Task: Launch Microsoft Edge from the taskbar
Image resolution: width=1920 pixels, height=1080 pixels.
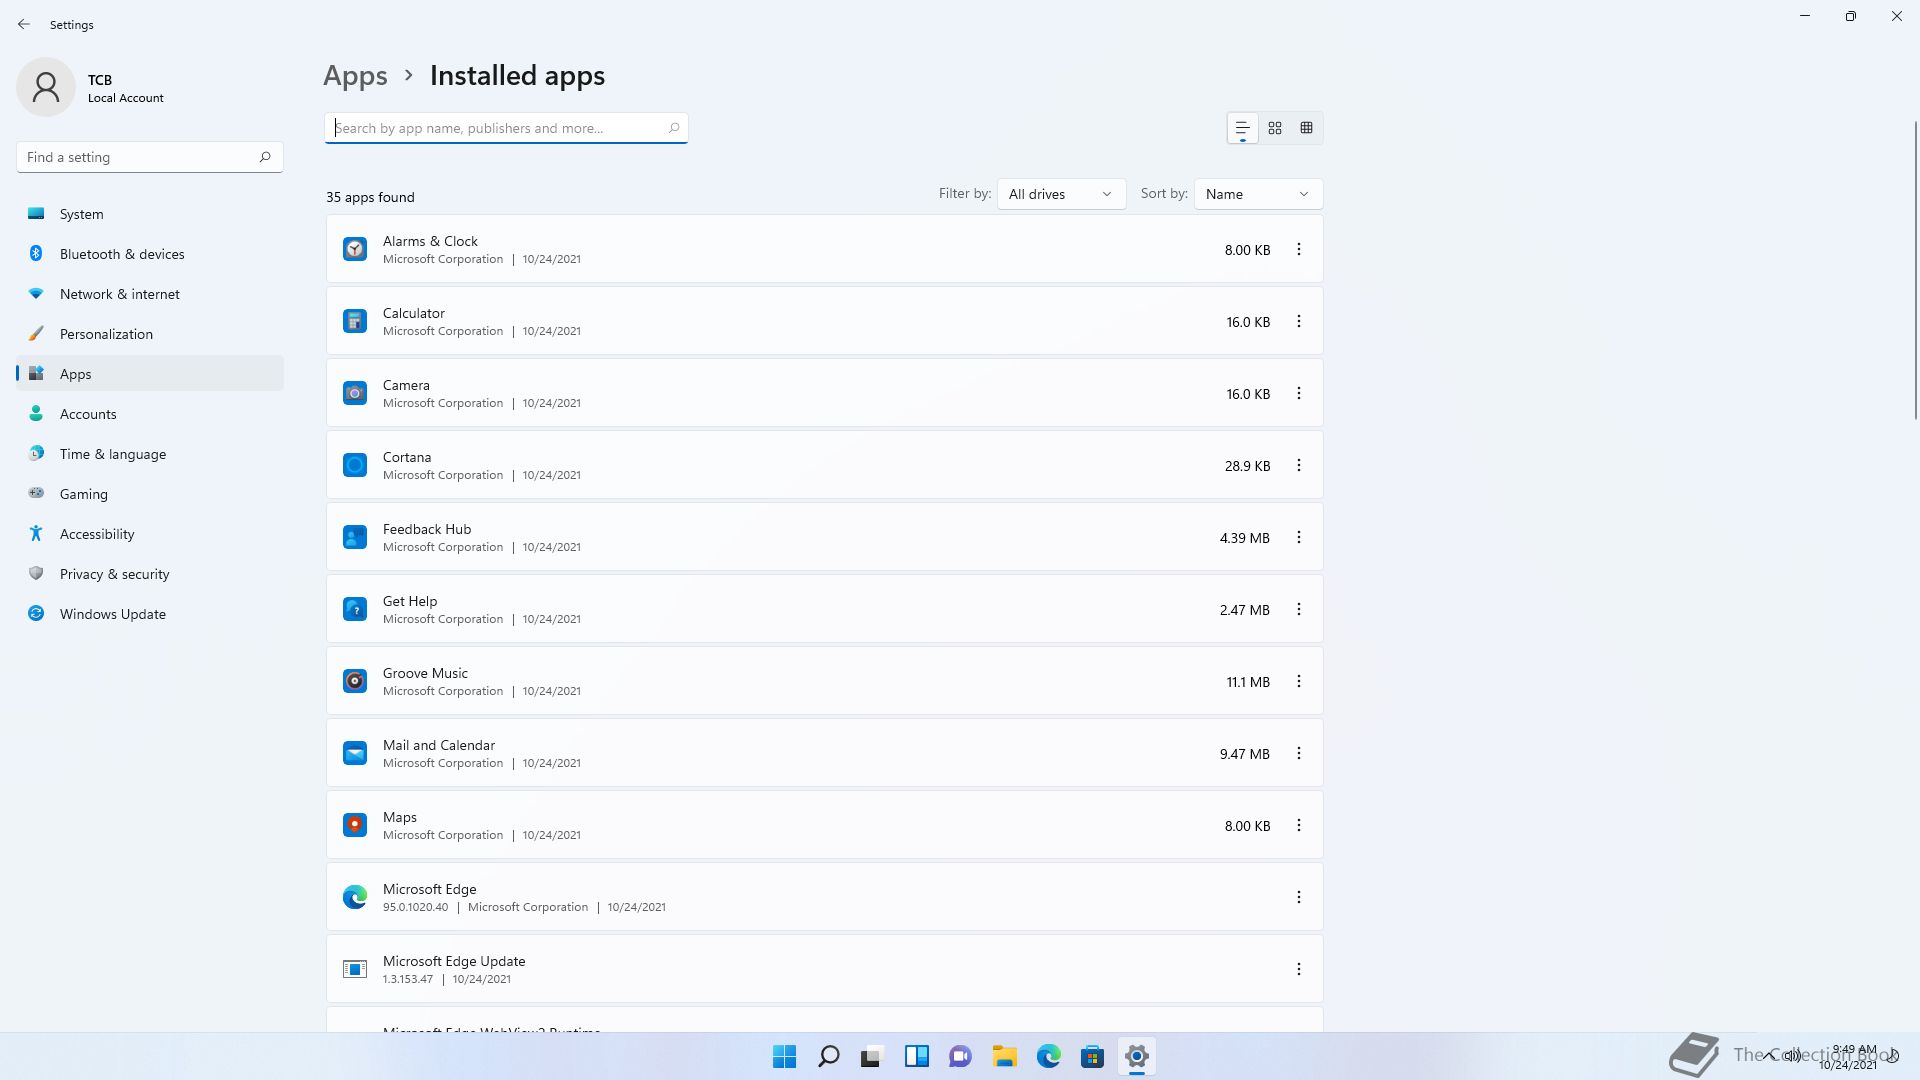Action: (x=1048, y=1056)
